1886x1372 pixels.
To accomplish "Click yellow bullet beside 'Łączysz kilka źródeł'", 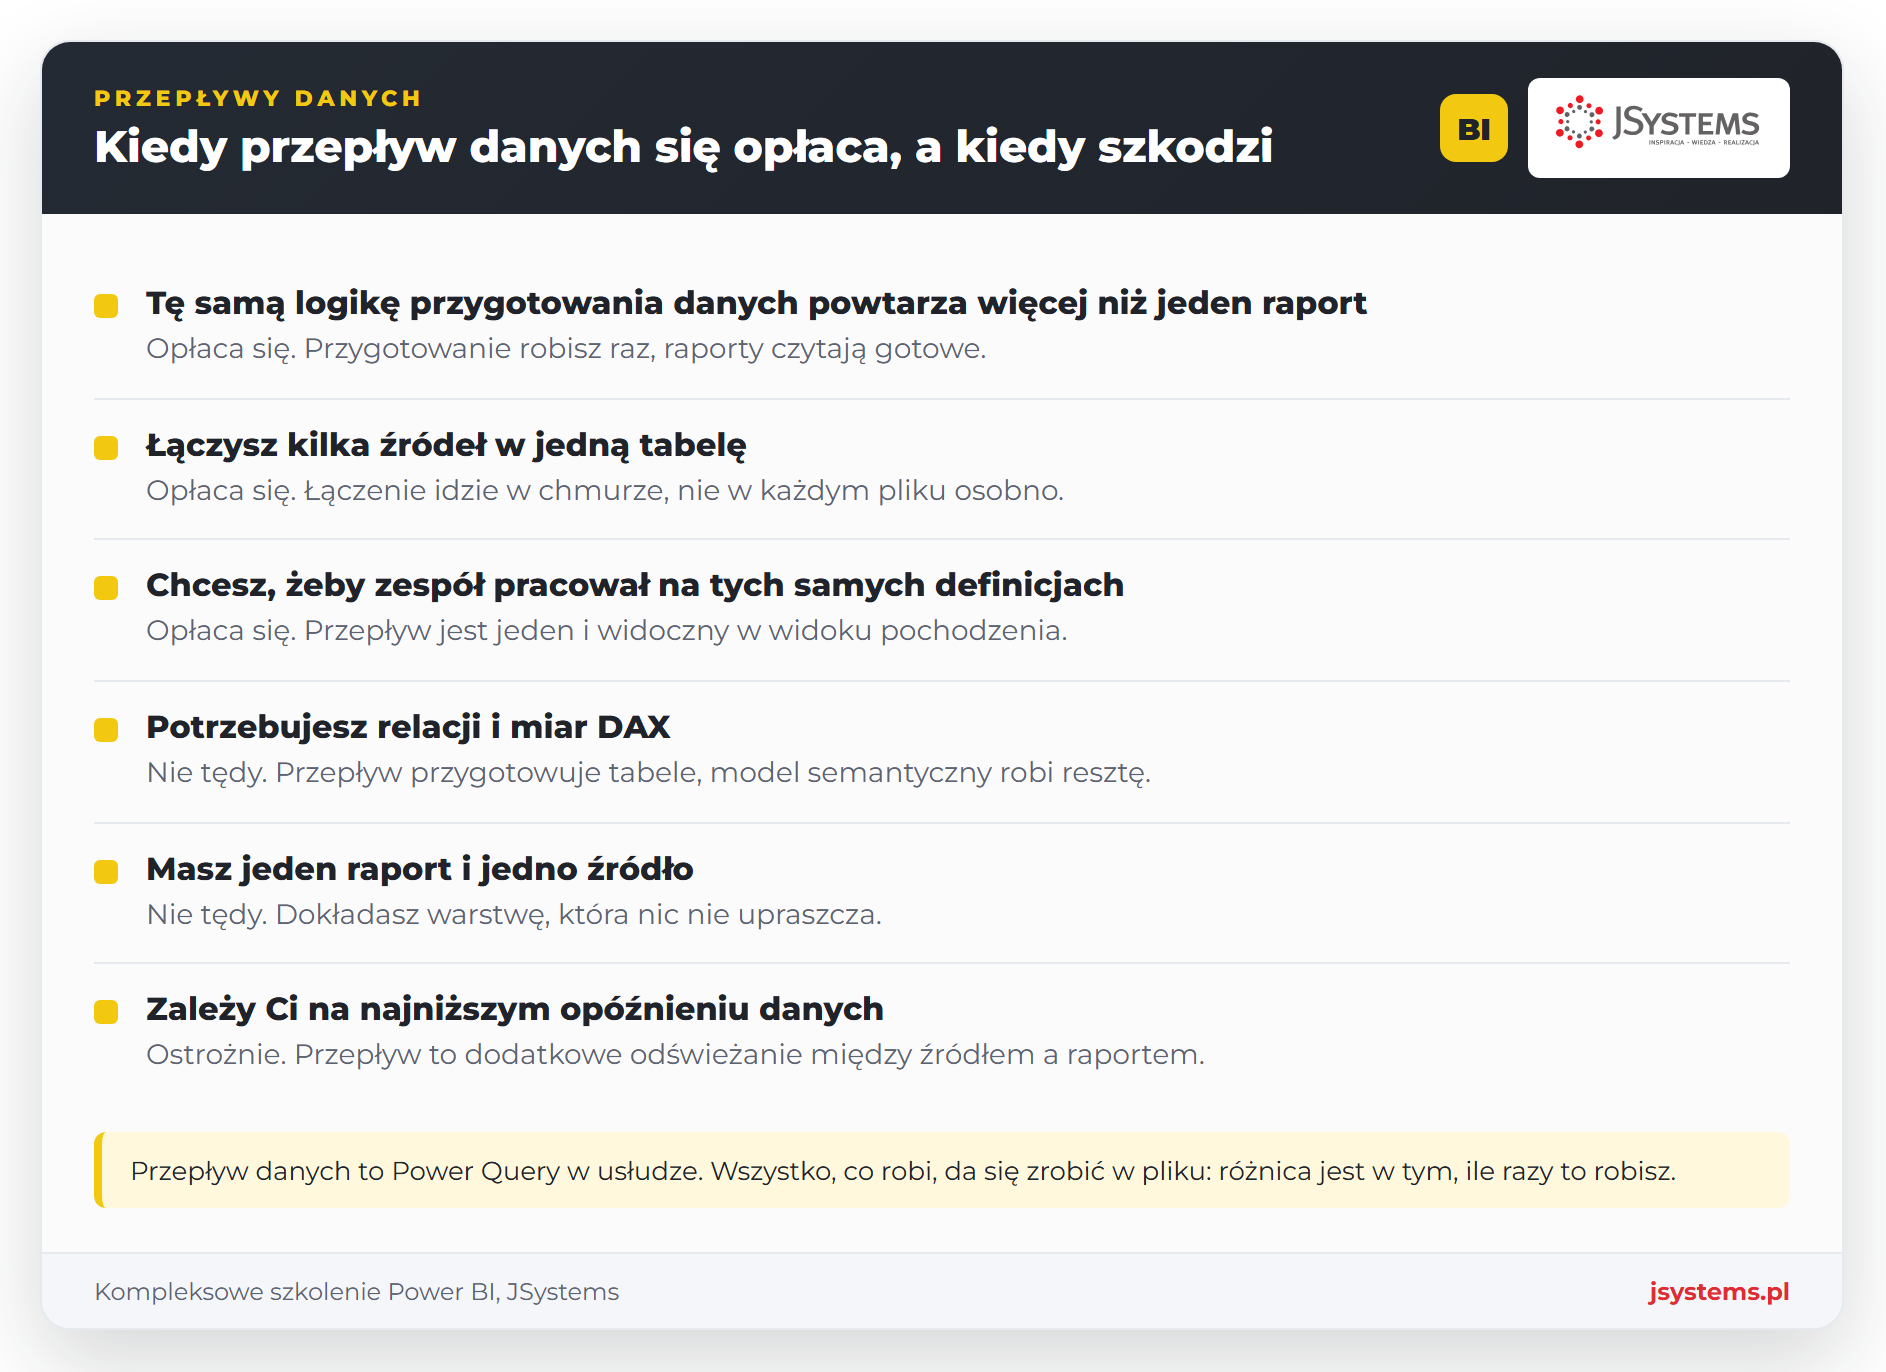I will (x=106, y=448).
